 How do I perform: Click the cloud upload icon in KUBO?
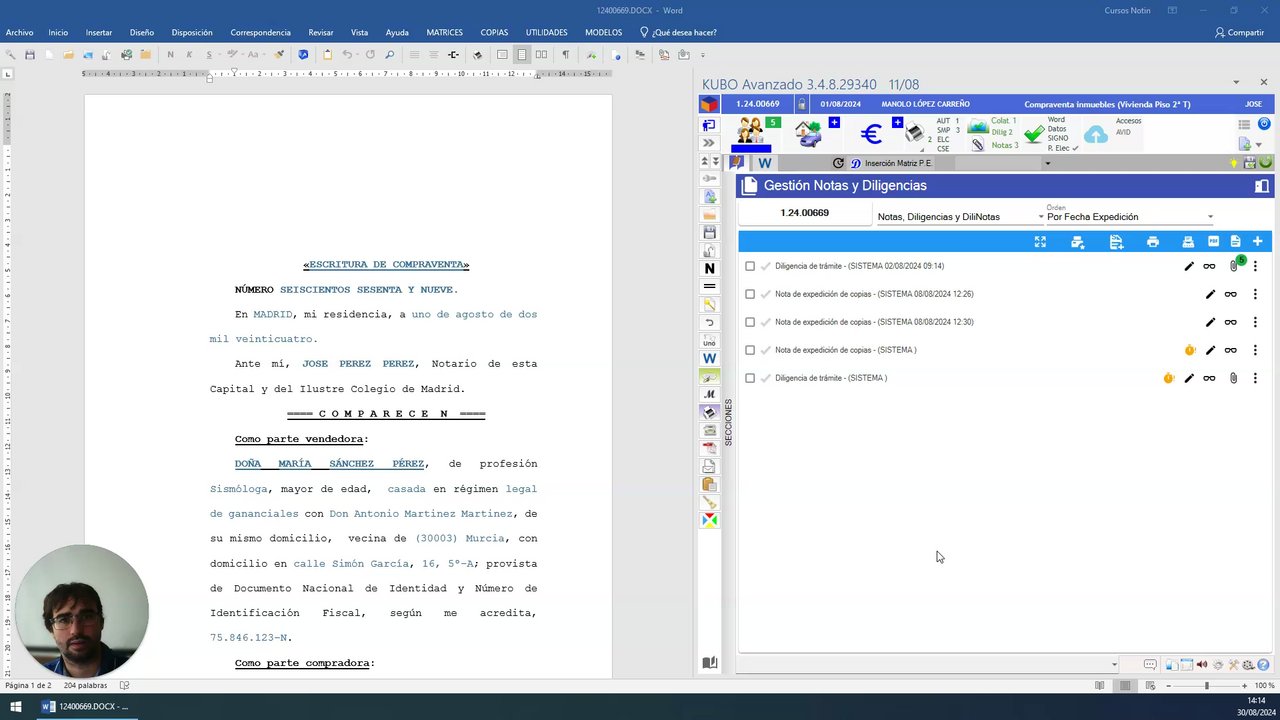[1096, 135]
